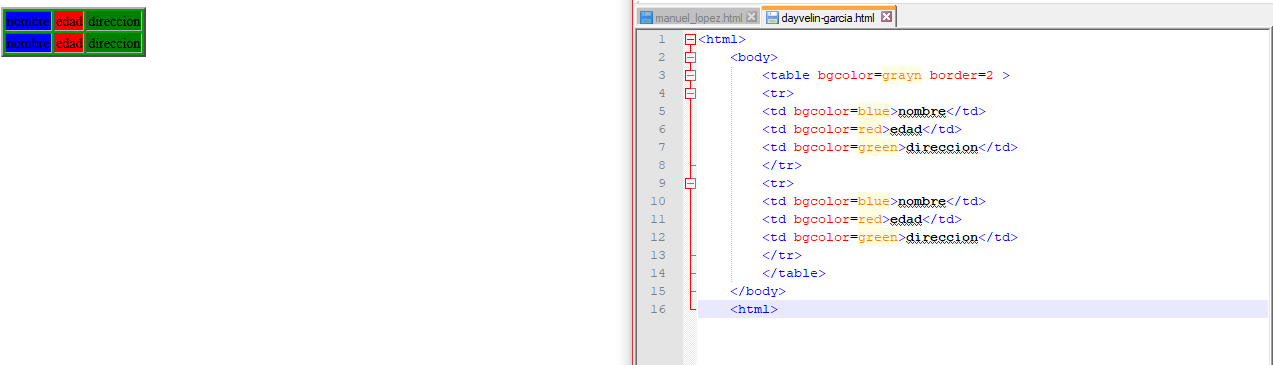Click line number 12 in the margin
1273x365 pixels.
[x=657, y=237]
